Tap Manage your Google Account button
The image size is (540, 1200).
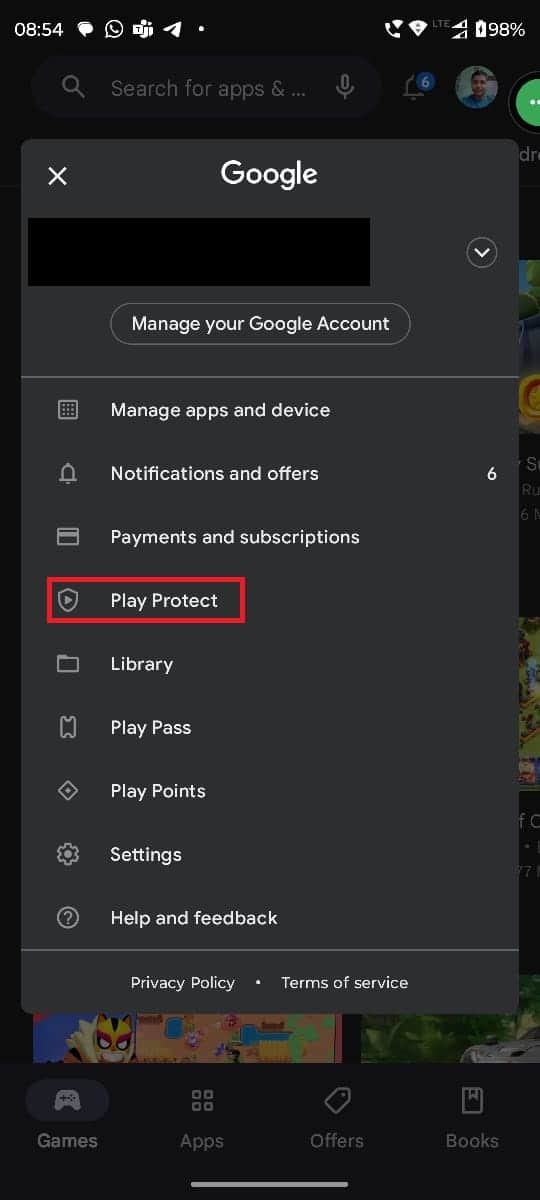pos(260,324)
